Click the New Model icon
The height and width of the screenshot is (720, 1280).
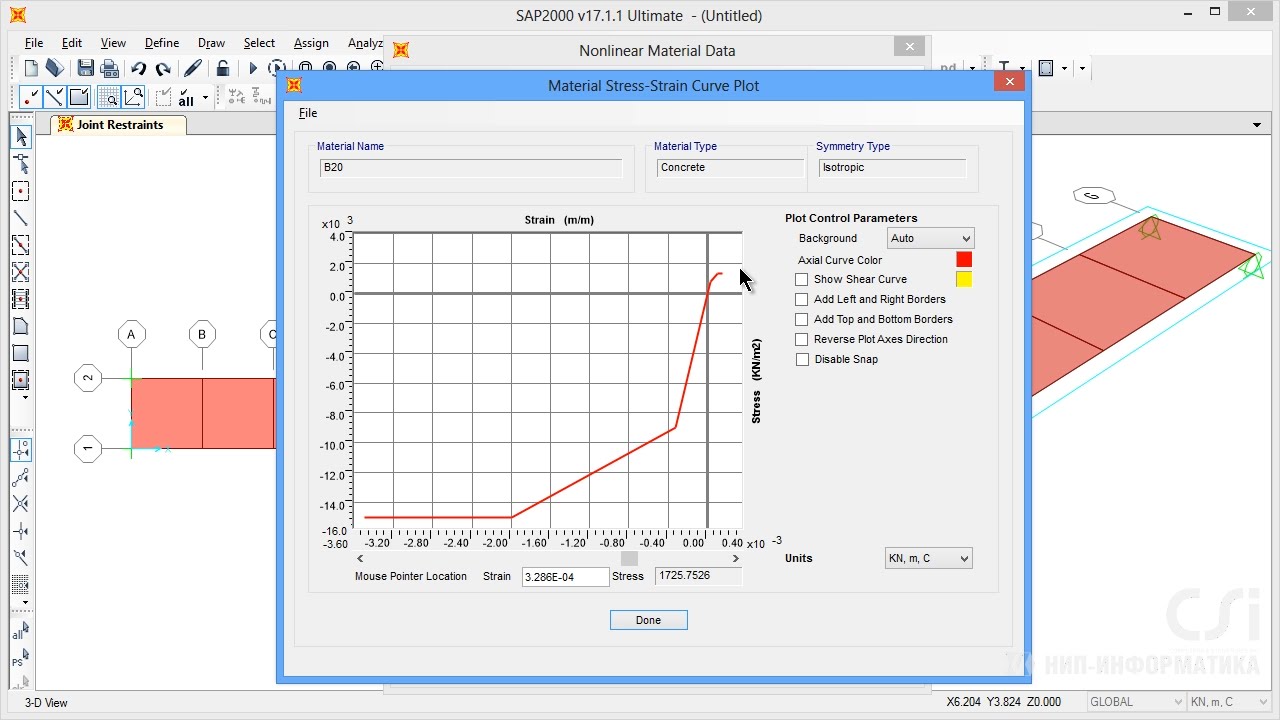coord(31,68)
